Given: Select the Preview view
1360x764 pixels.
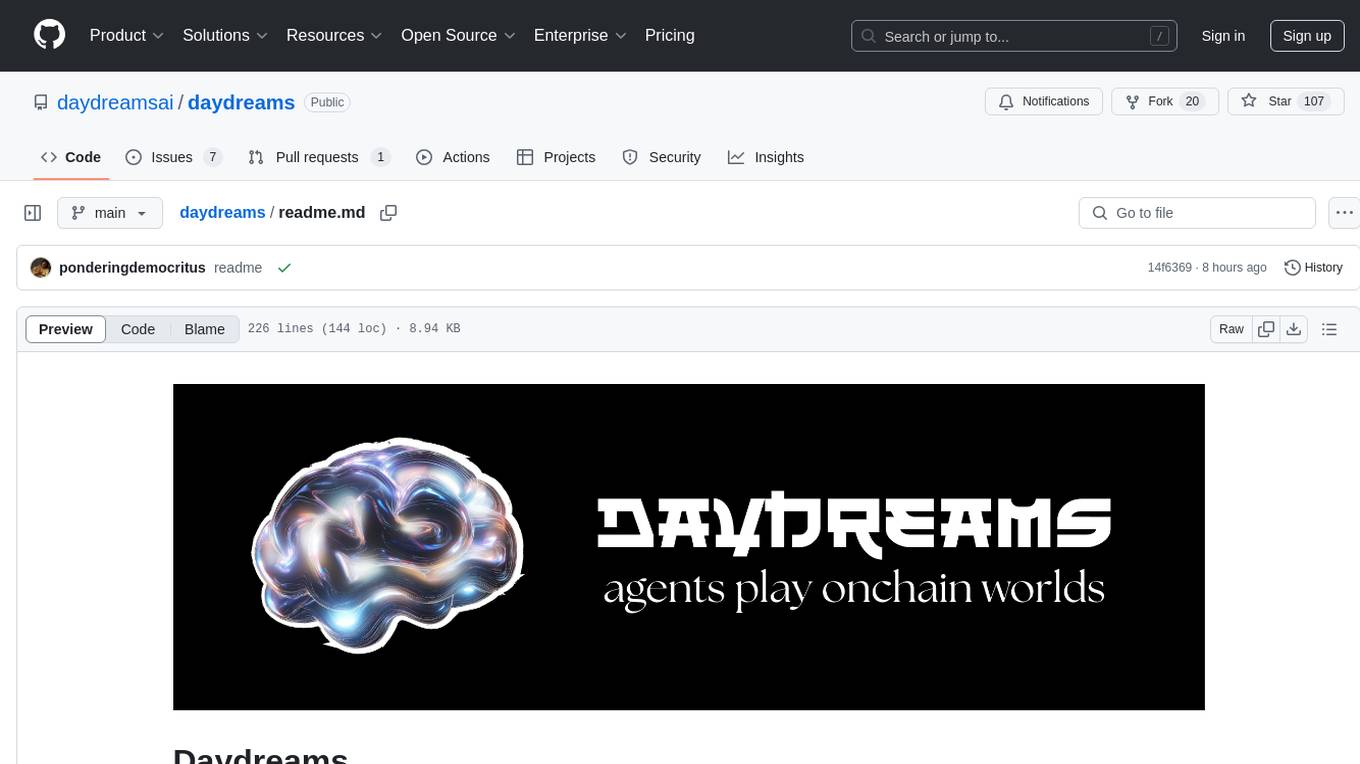Looking at the screenshot, I should [66, 329].
